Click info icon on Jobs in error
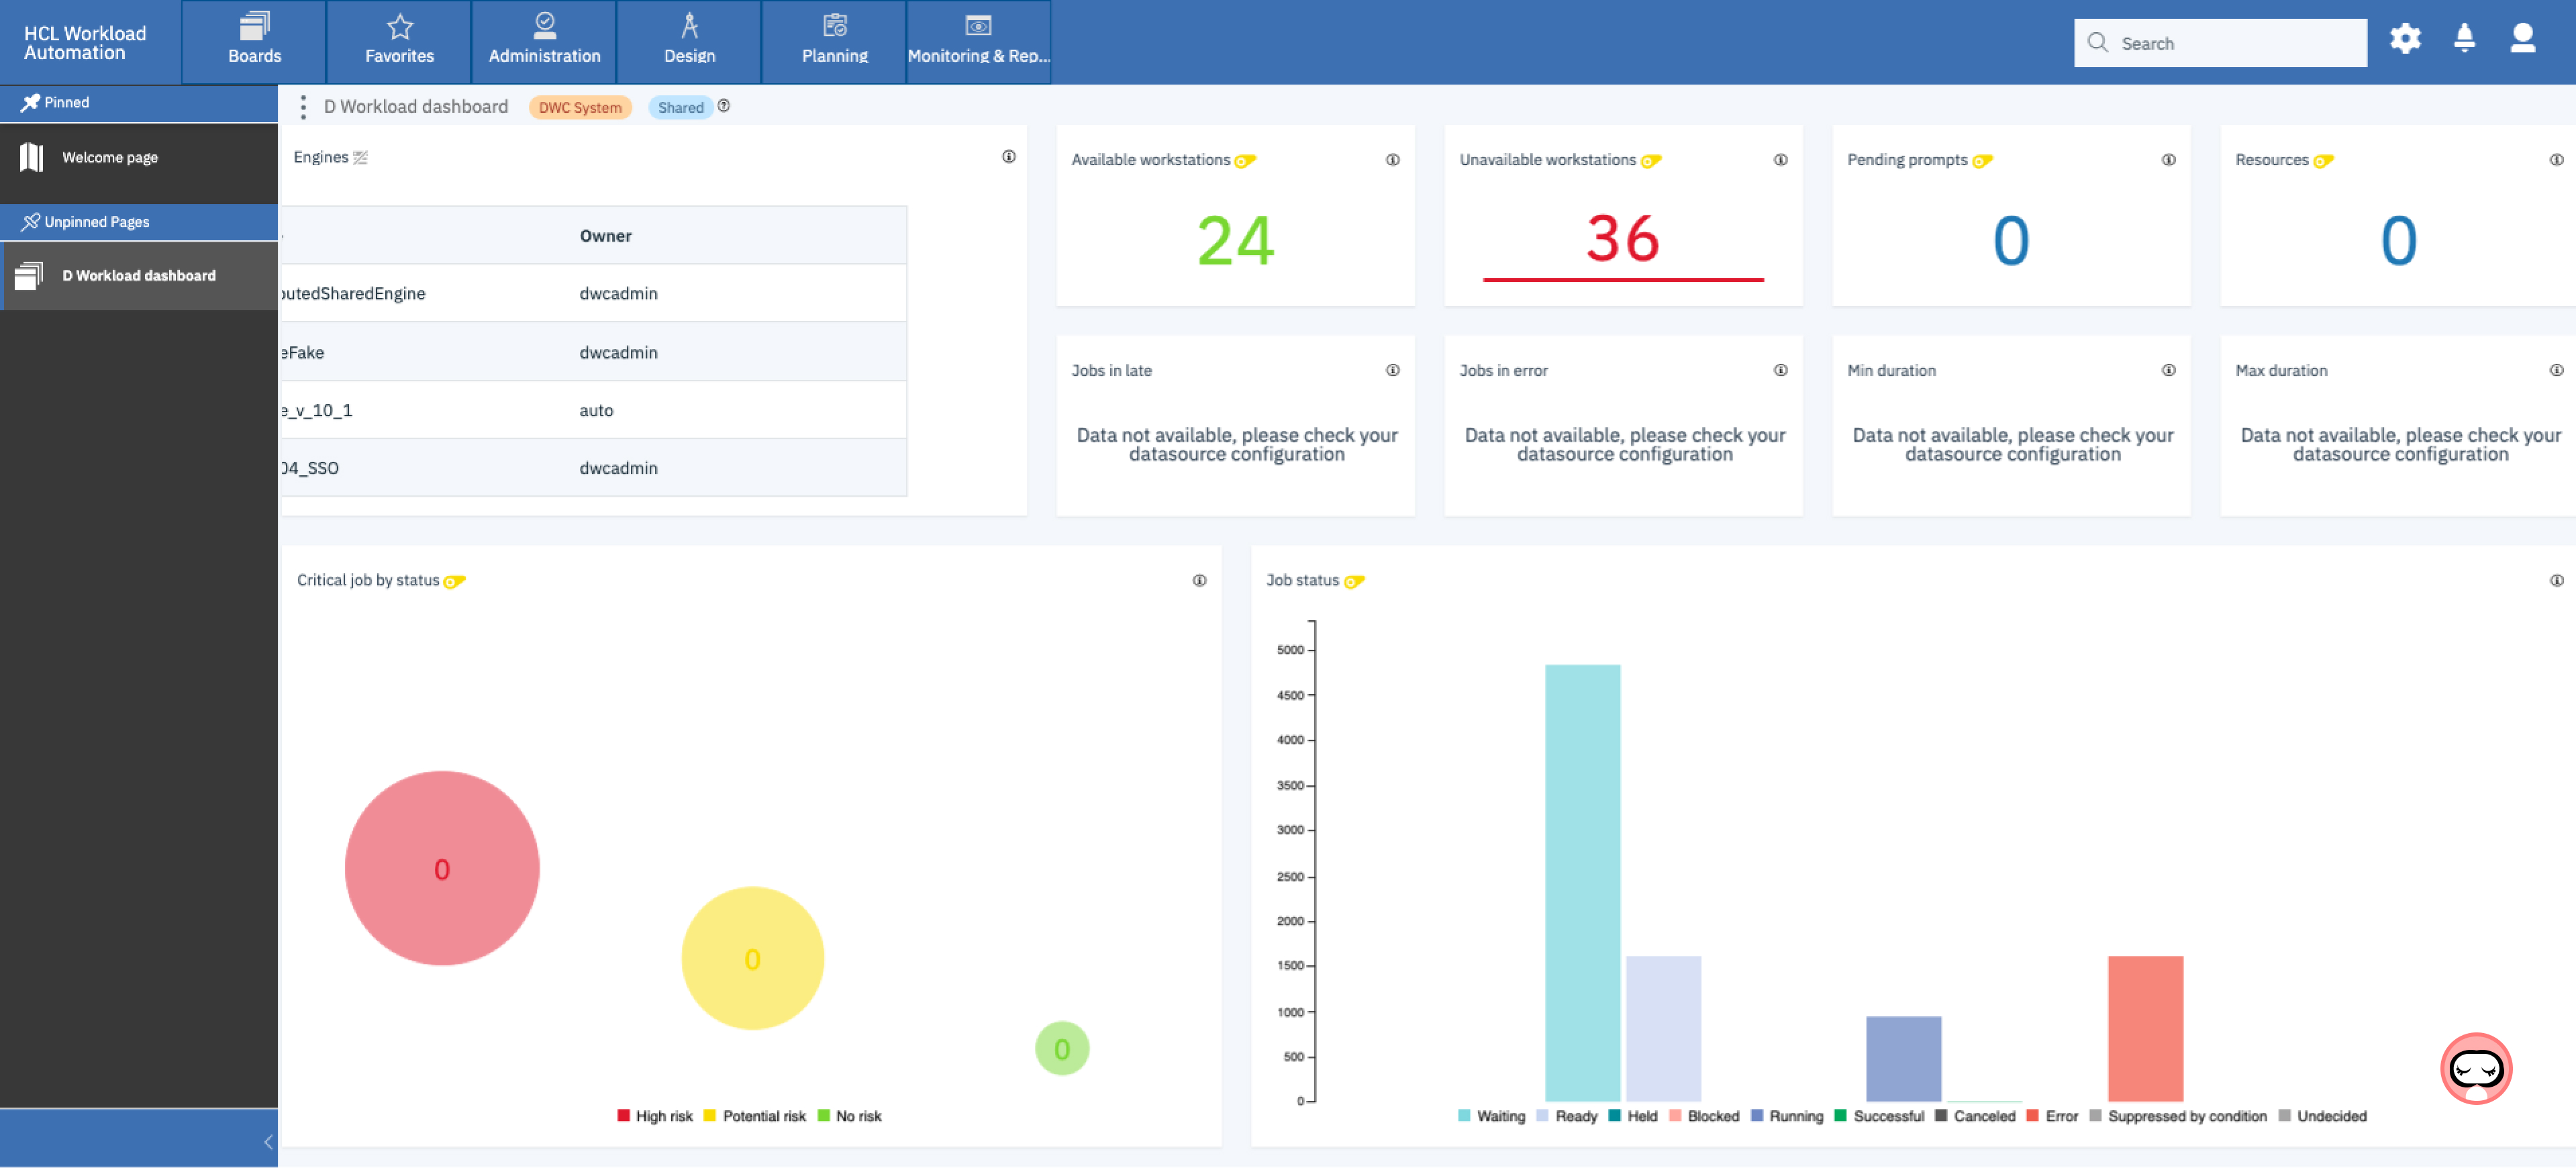 (x=1780, y=370)
